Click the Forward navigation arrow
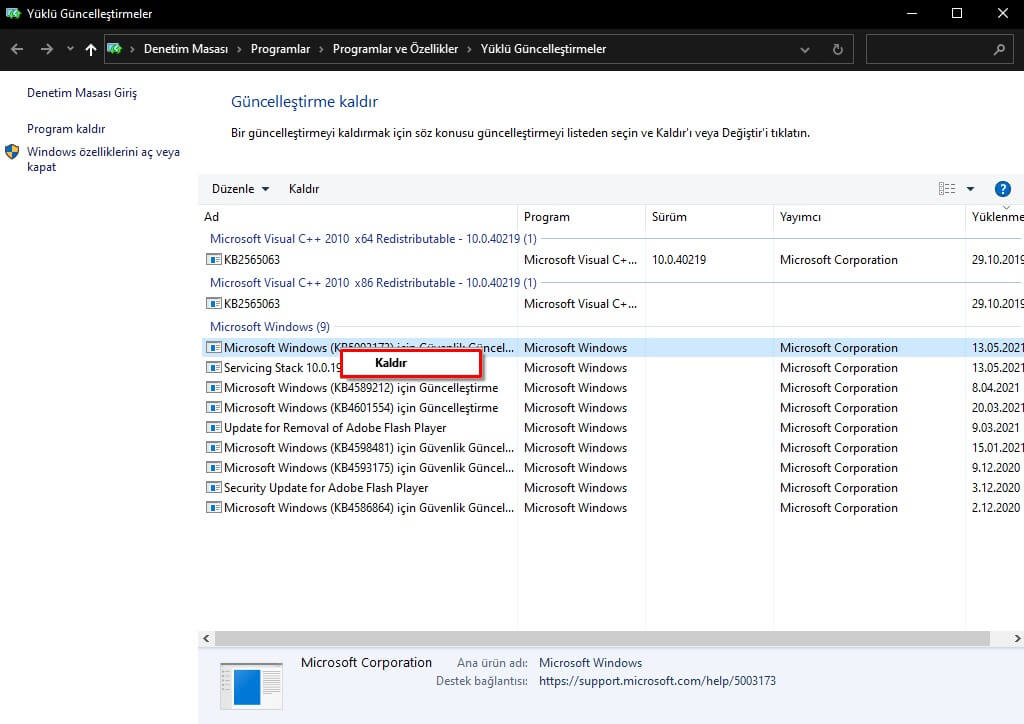The height and width of the screenshot is (724, 1024). [x=46, y=49]
